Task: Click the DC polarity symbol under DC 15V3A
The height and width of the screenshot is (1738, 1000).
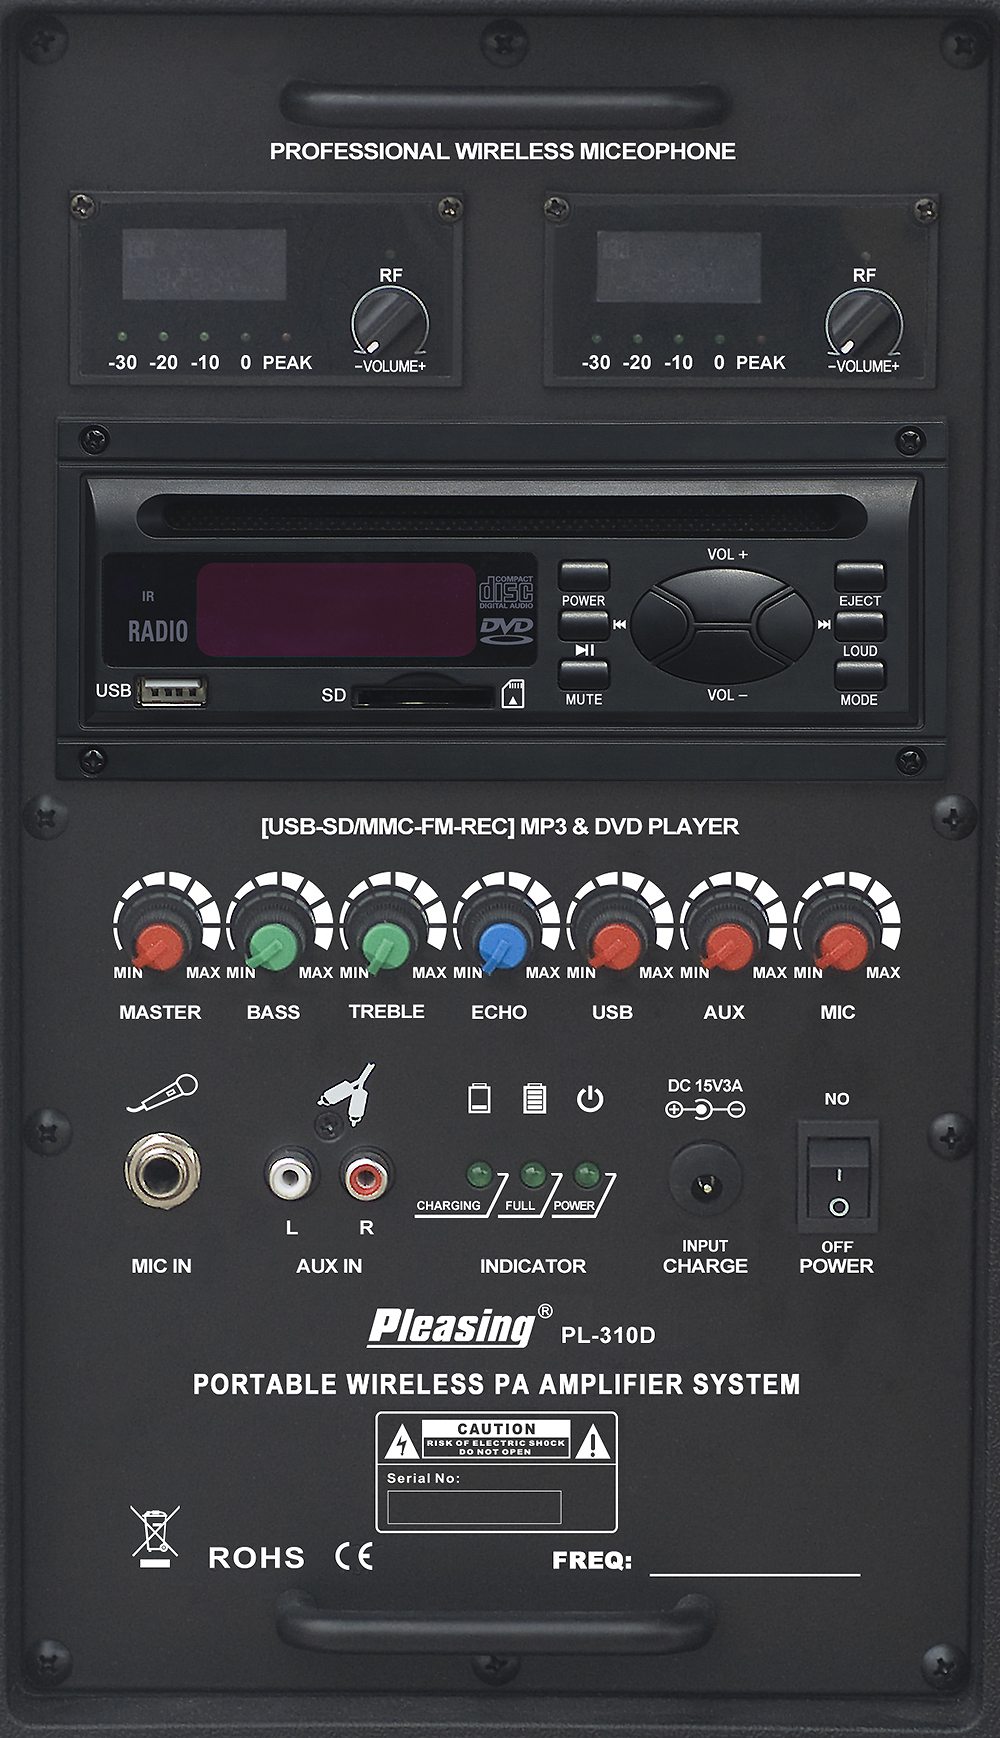Action: [x=705, y=1109]
